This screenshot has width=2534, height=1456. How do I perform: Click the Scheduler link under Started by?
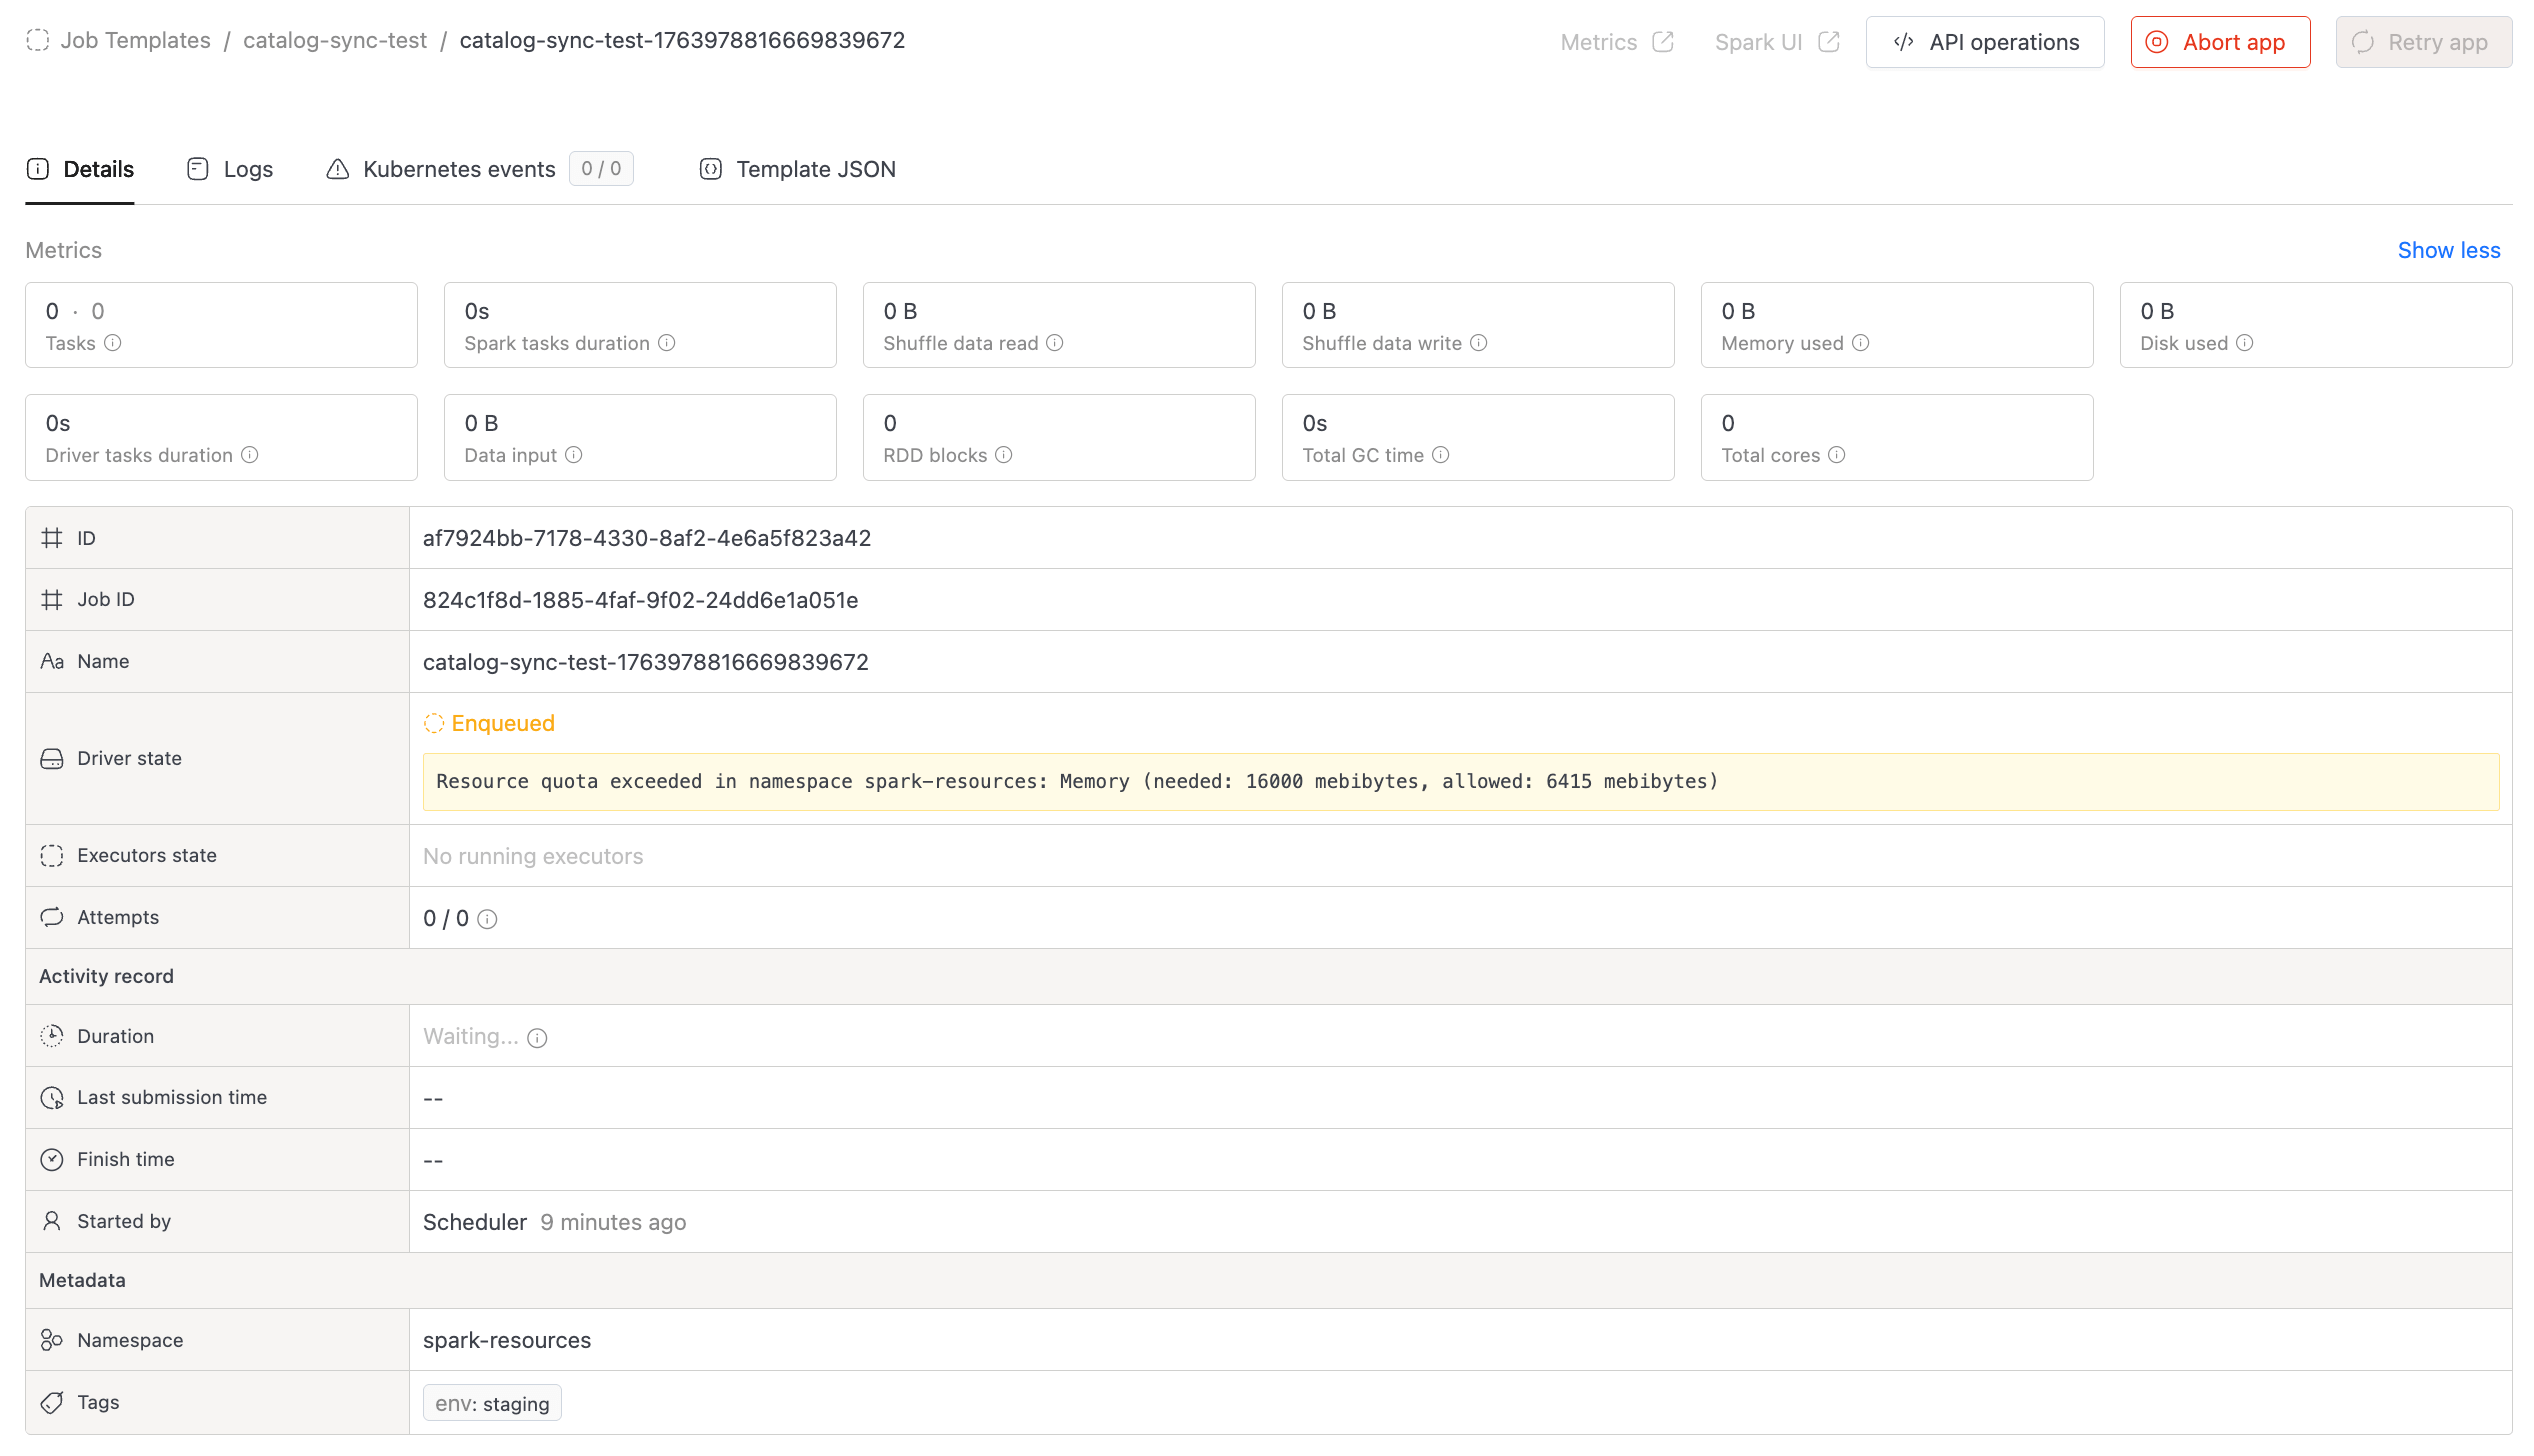pos(474,1222)
